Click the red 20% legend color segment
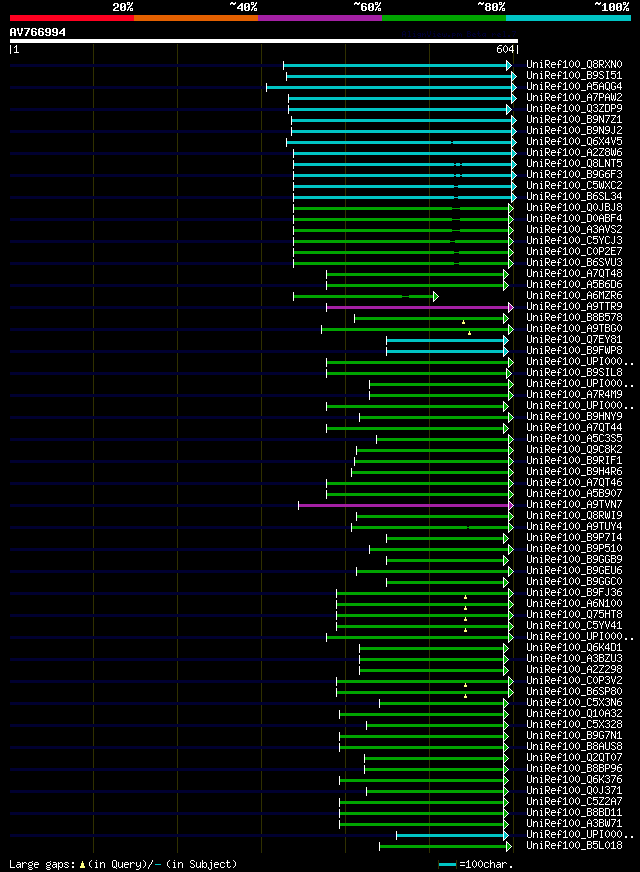 (x=72, y=18)
